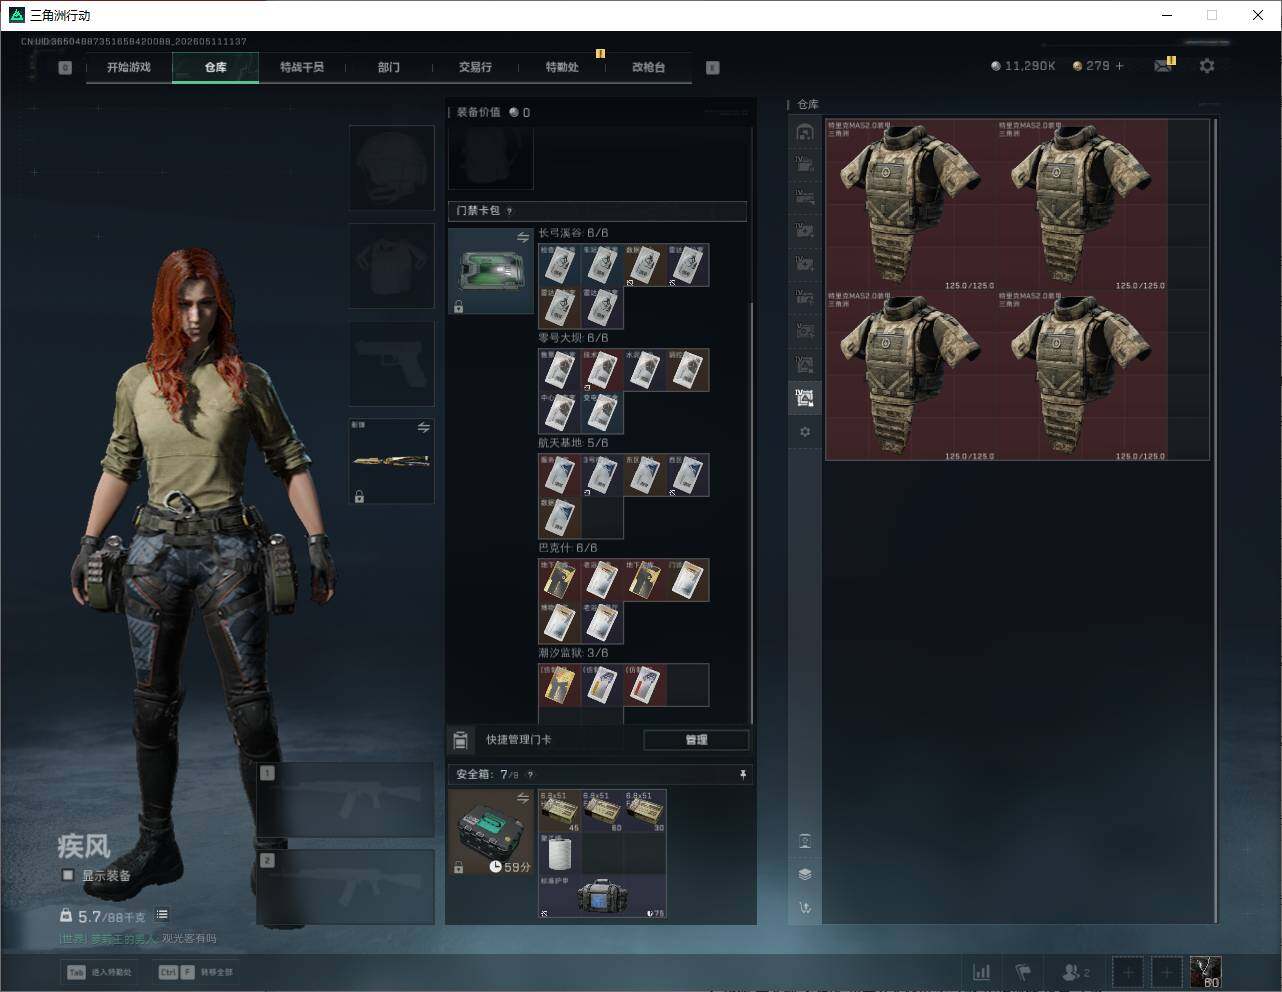Open the player avatar in bottom bar

coord(1206,972)
